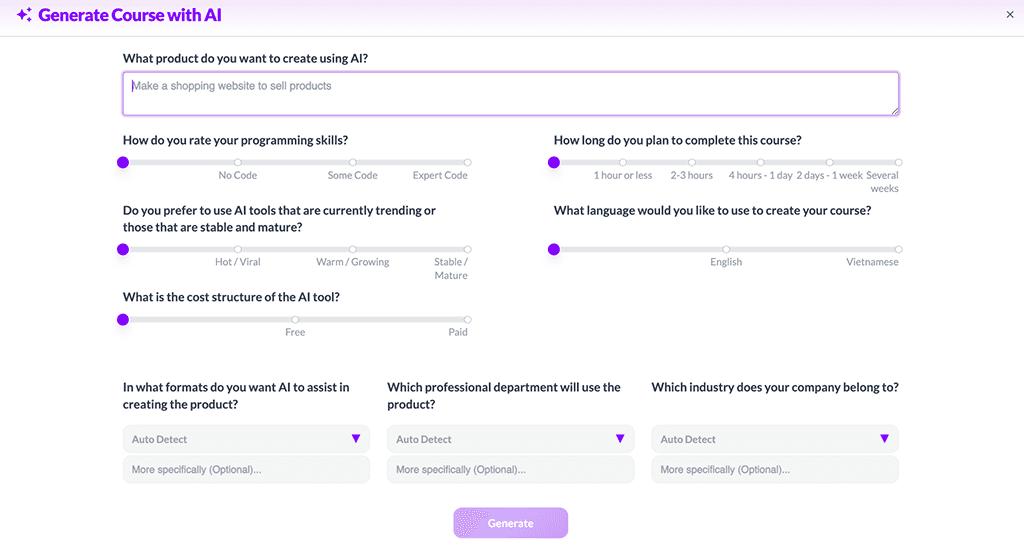The width and height of the screenshot is (1024, 557).
Task: Expand the professional department dropdown
Action: pos(510,439)
